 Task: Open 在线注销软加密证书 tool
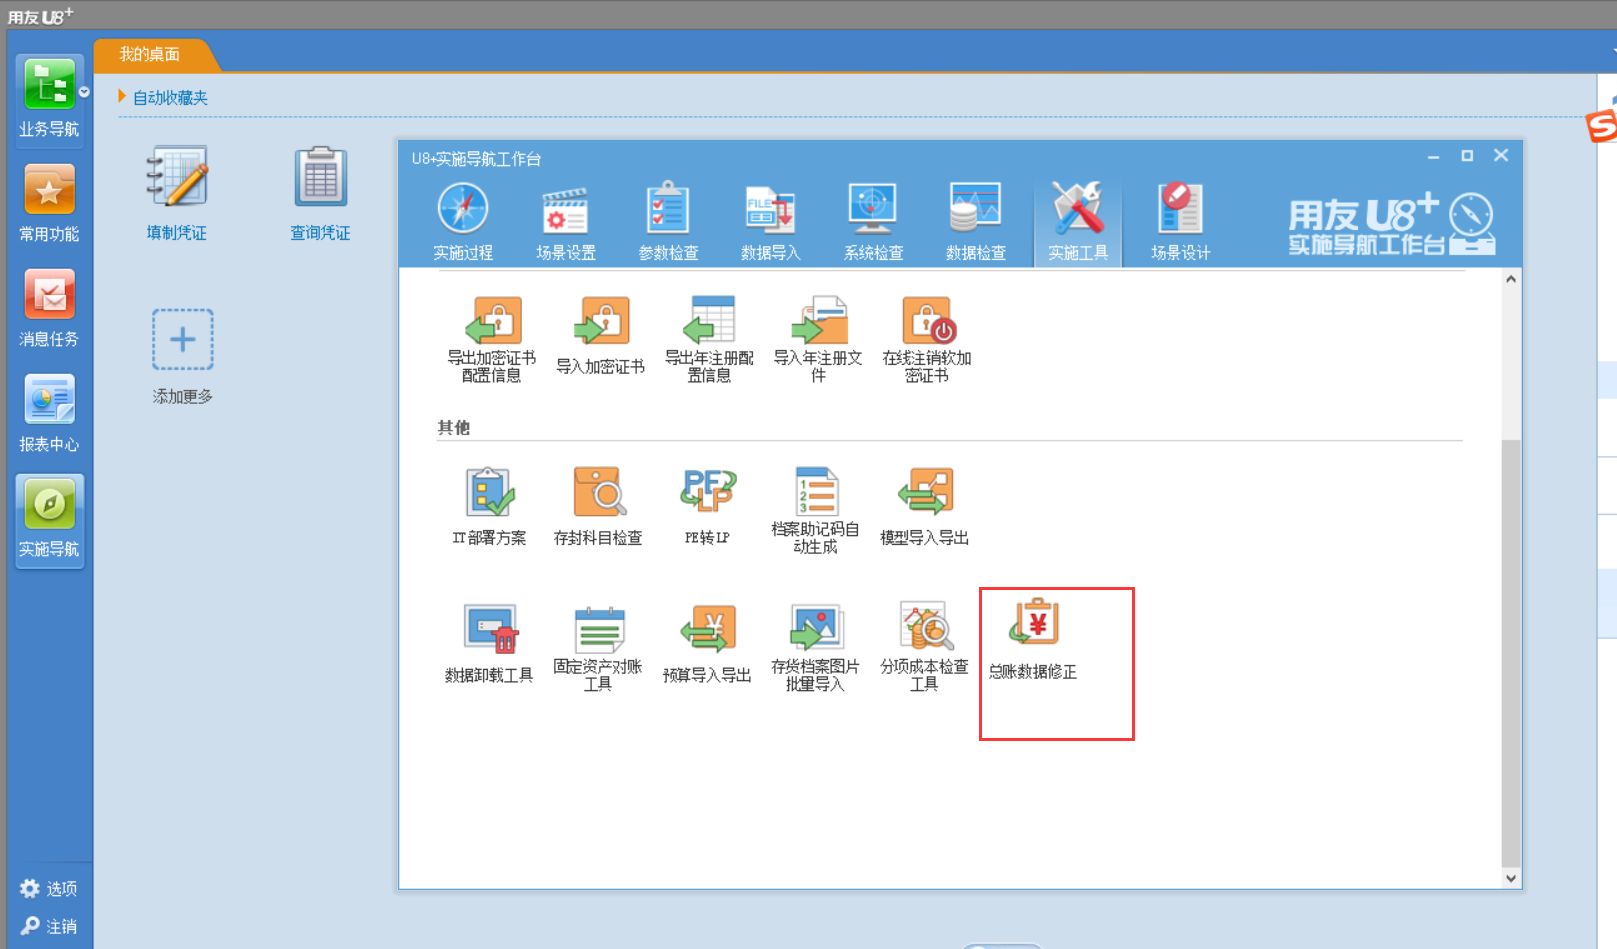click(x=927, y=339)
